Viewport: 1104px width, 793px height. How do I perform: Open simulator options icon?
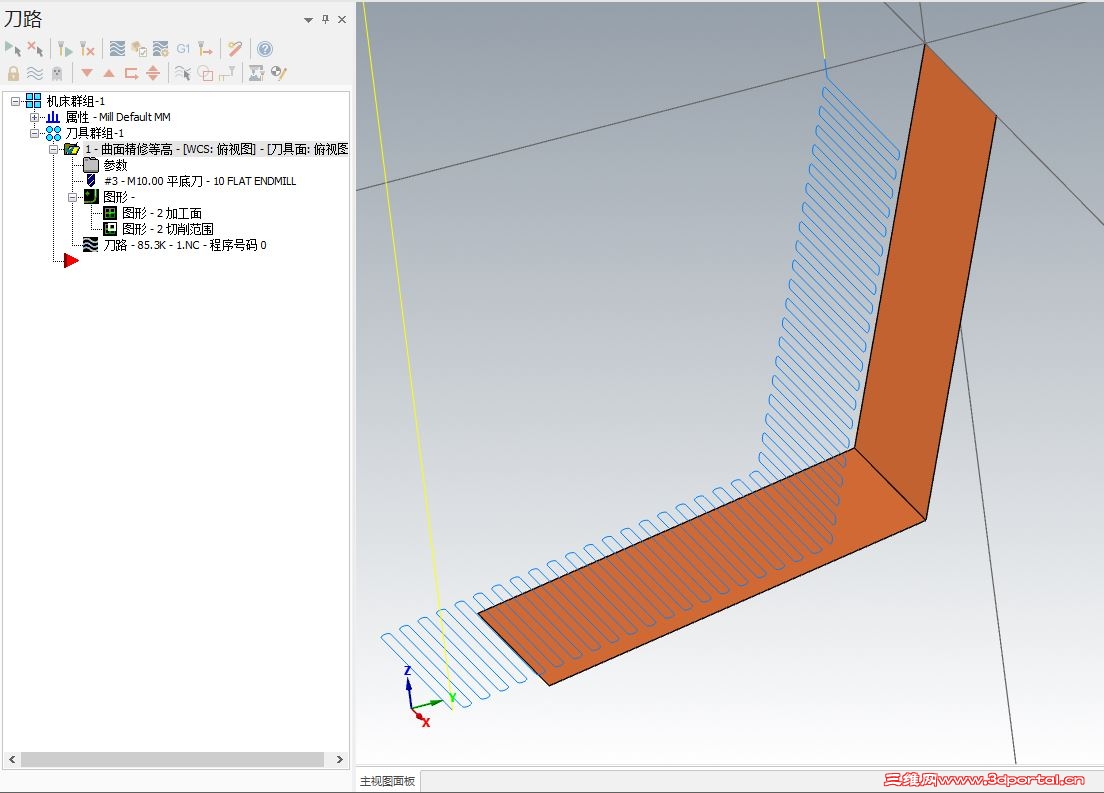point(161,49)
